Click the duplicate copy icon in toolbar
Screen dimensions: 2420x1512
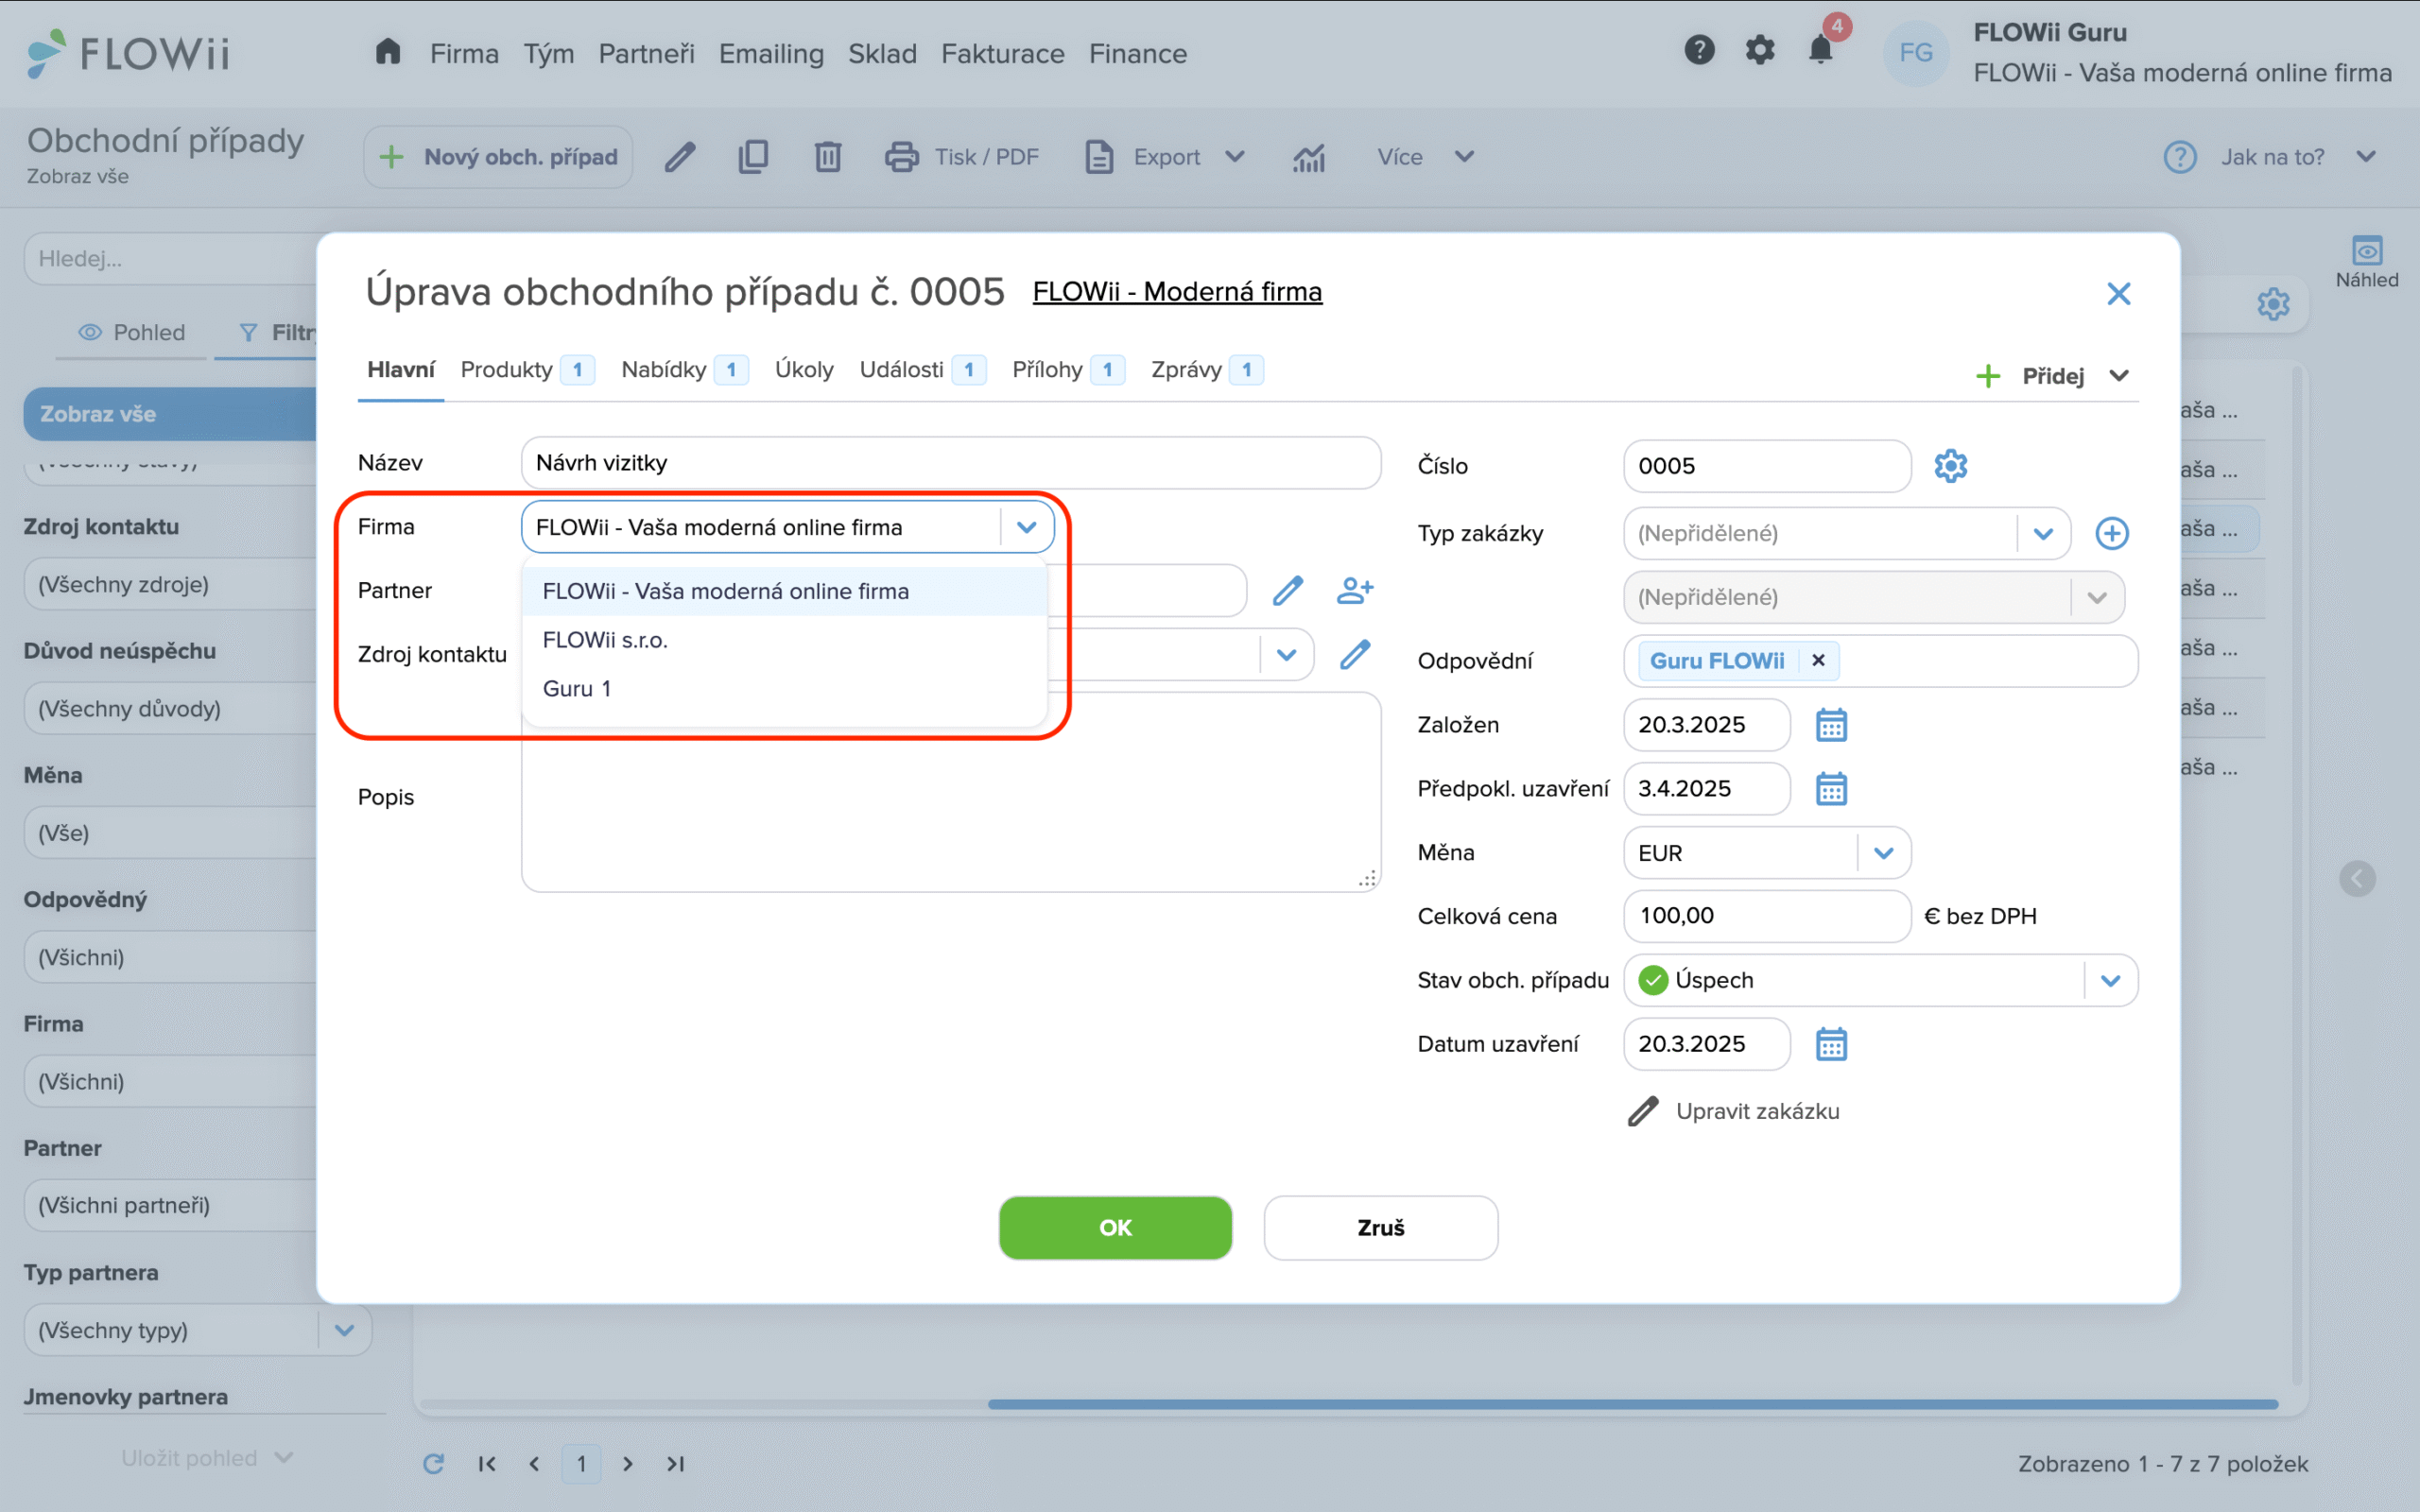point(753,157)
